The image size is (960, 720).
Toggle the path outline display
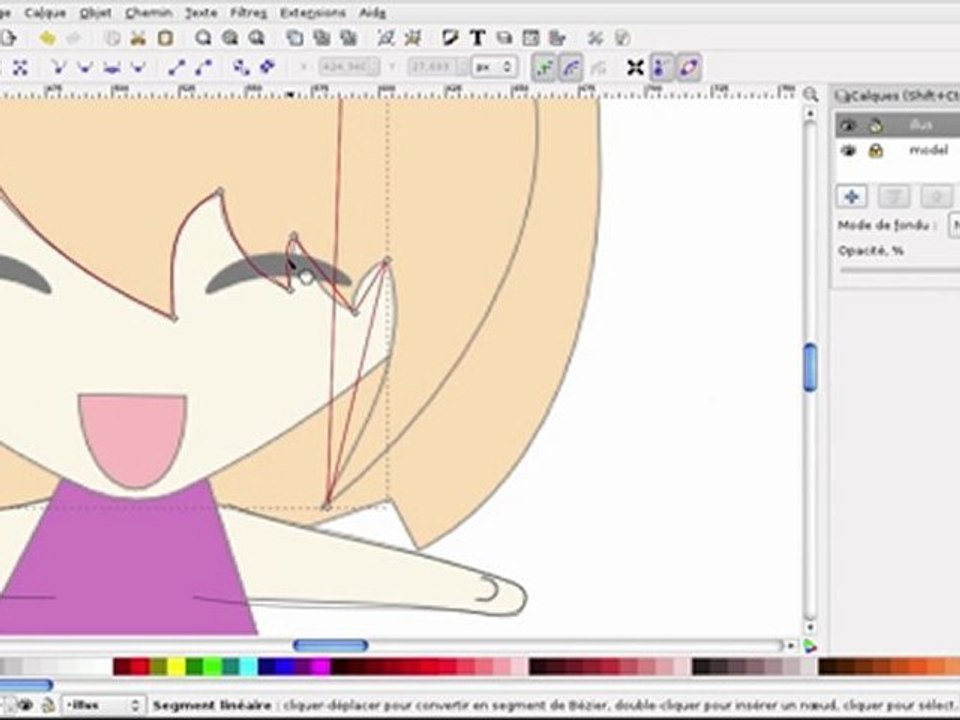[x=688, y=67]
